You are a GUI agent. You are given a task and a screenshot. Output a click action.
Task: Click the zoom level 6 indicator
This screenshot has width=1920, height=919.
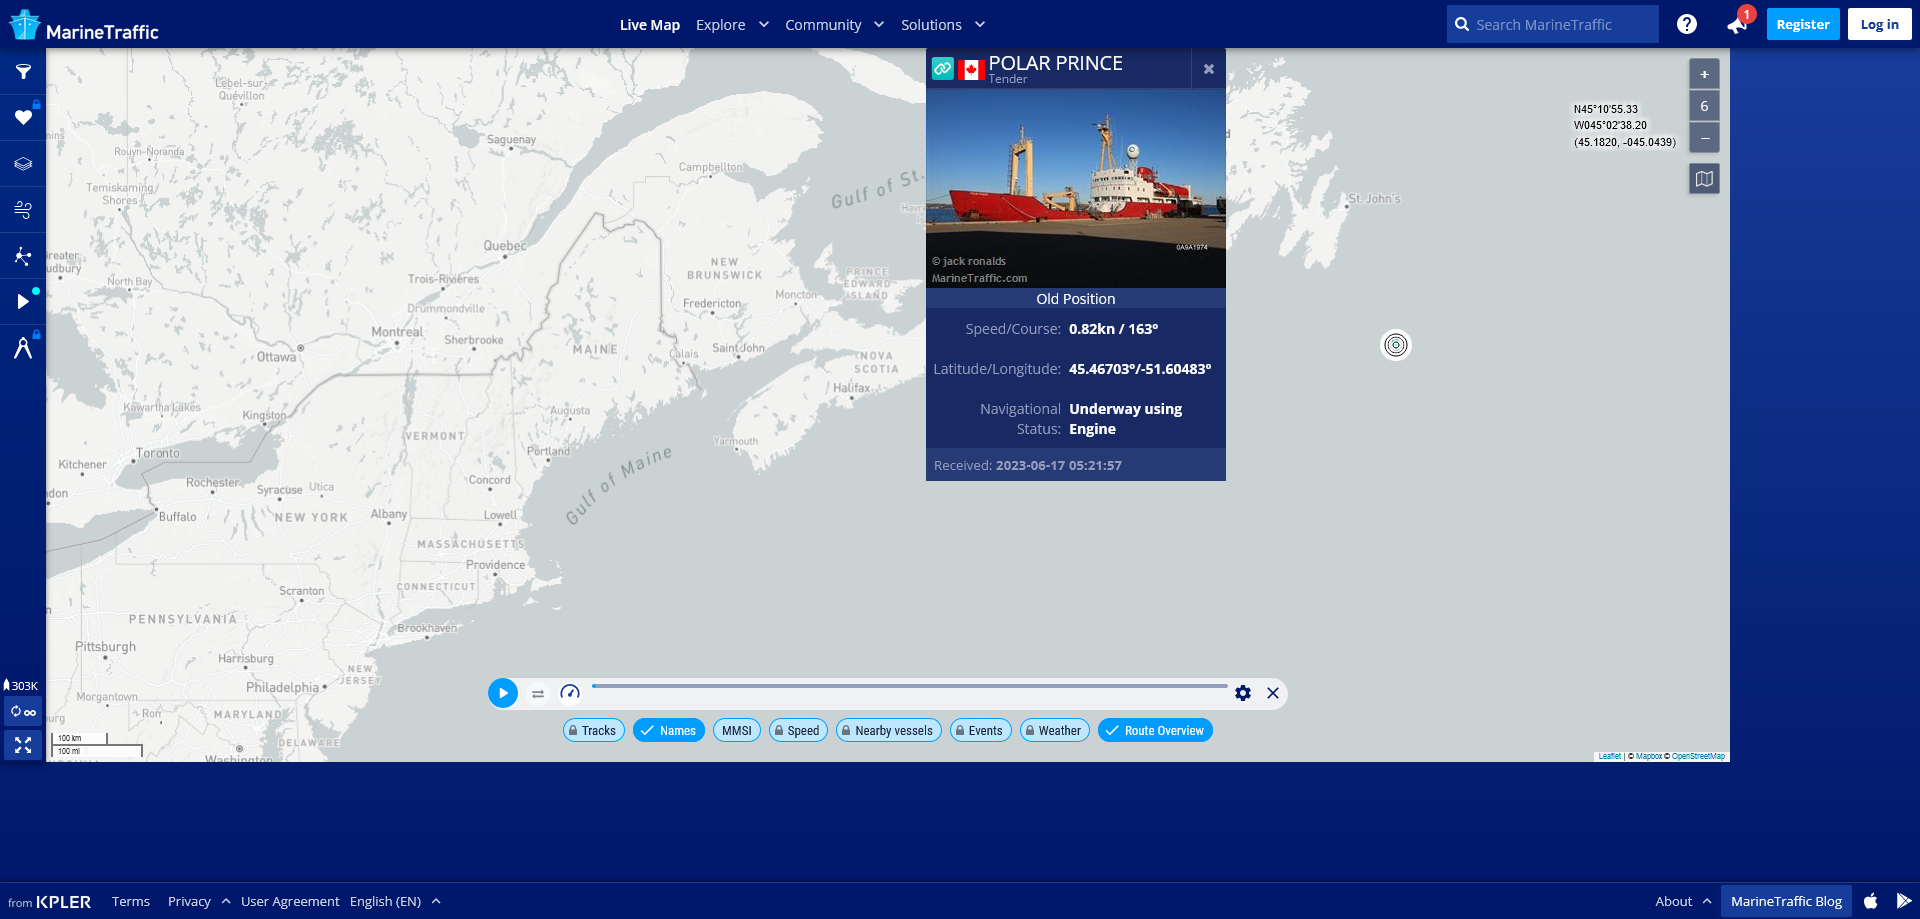point(1705,106)
